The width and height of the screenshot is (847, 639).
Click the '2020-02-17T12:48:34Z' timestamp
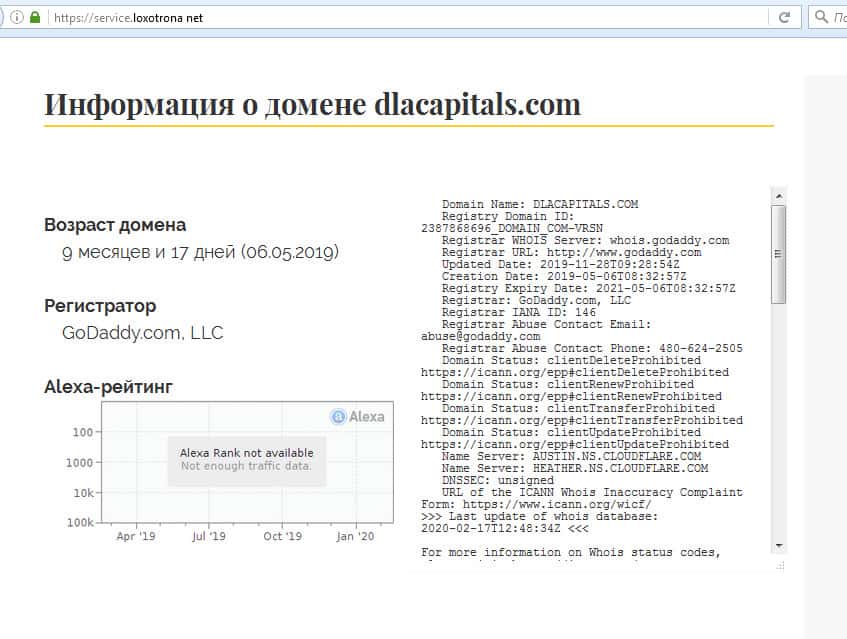coord(490,528)
